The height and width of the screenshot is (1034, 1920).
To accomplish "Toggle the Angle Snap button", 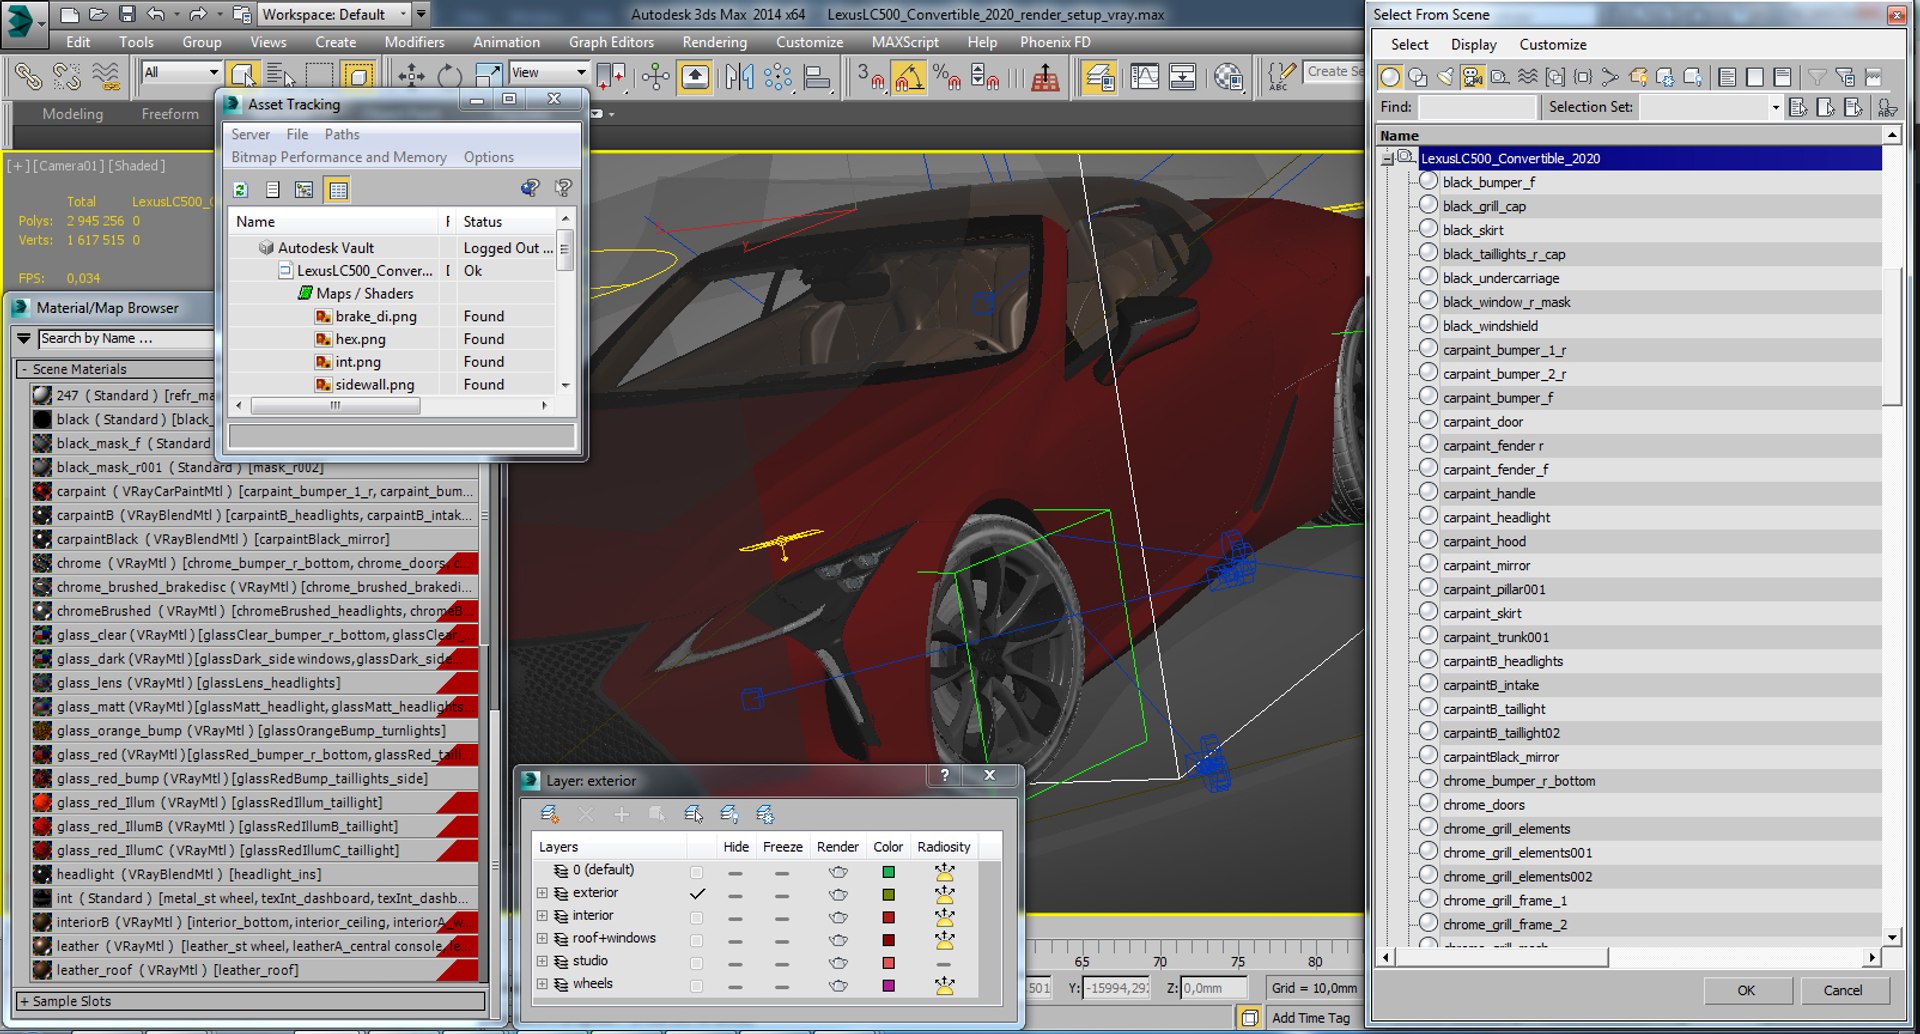I will point(908,76).
